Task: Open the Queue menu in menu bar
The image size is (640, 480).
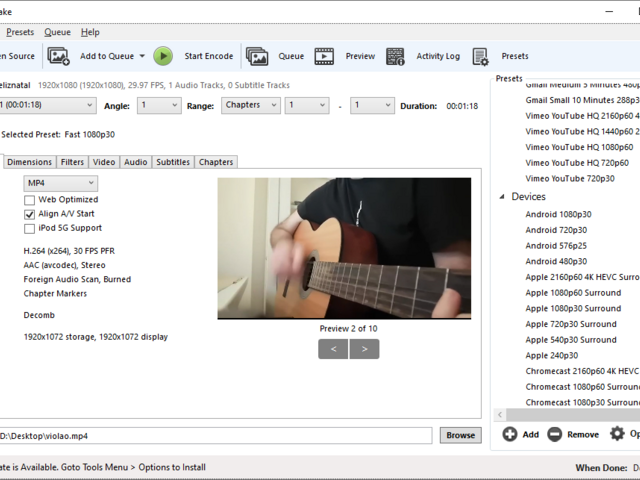Action: coord(57,32)
